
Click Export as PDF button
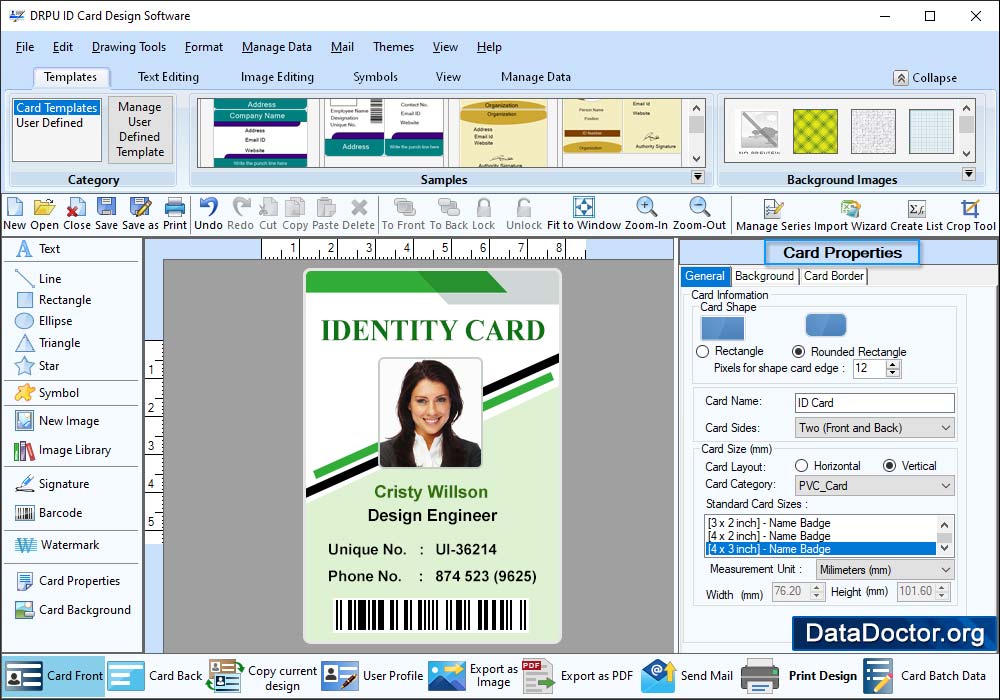pyautogui.click(x=578, y=676)
